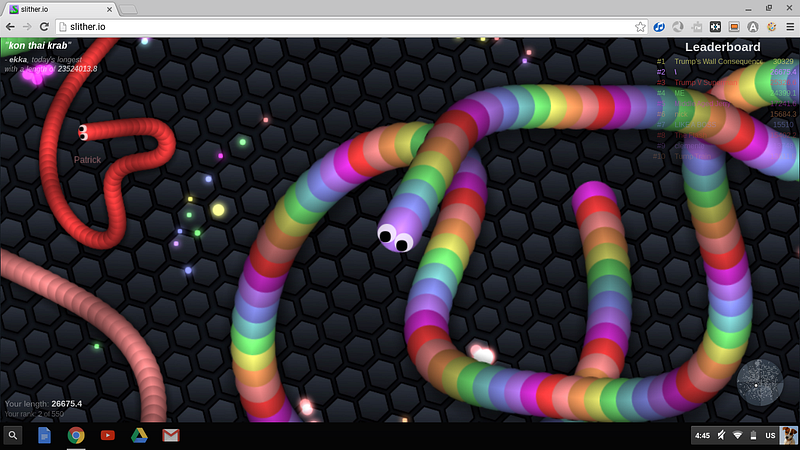Open the grey swirl extension icon
The height and width of the screenshot is (450, 800).
(678, 27)
